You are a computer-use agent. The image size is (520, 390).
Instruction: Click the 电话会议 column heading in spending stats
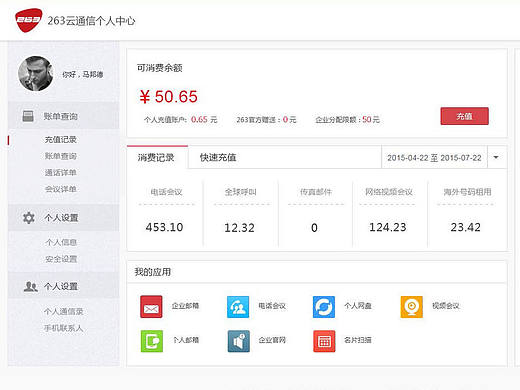pos(166,192)
